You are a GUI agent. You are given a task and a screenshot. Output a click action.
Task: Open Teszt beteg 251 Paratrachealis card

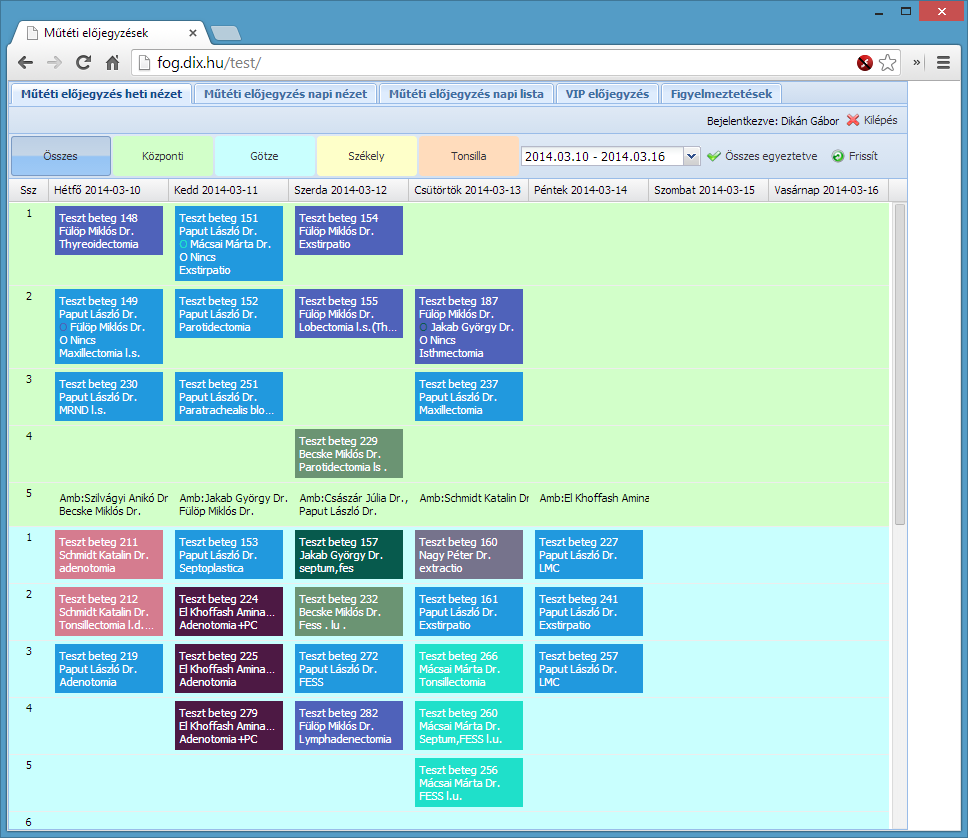pos(229,396)
